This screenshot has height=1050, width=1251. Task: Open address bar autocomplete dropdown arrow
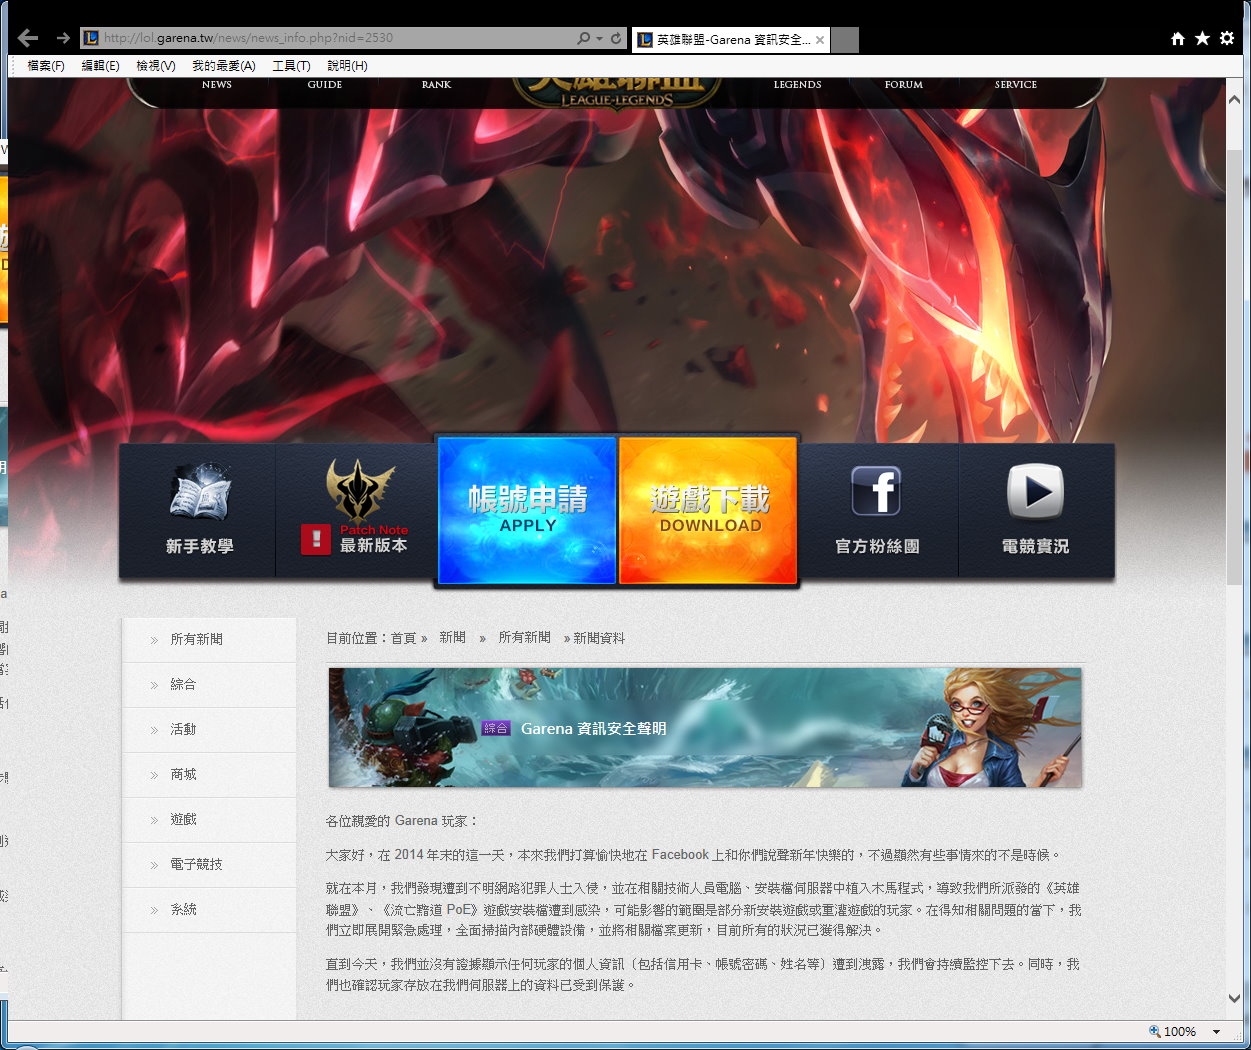click(x=599, y=38)
